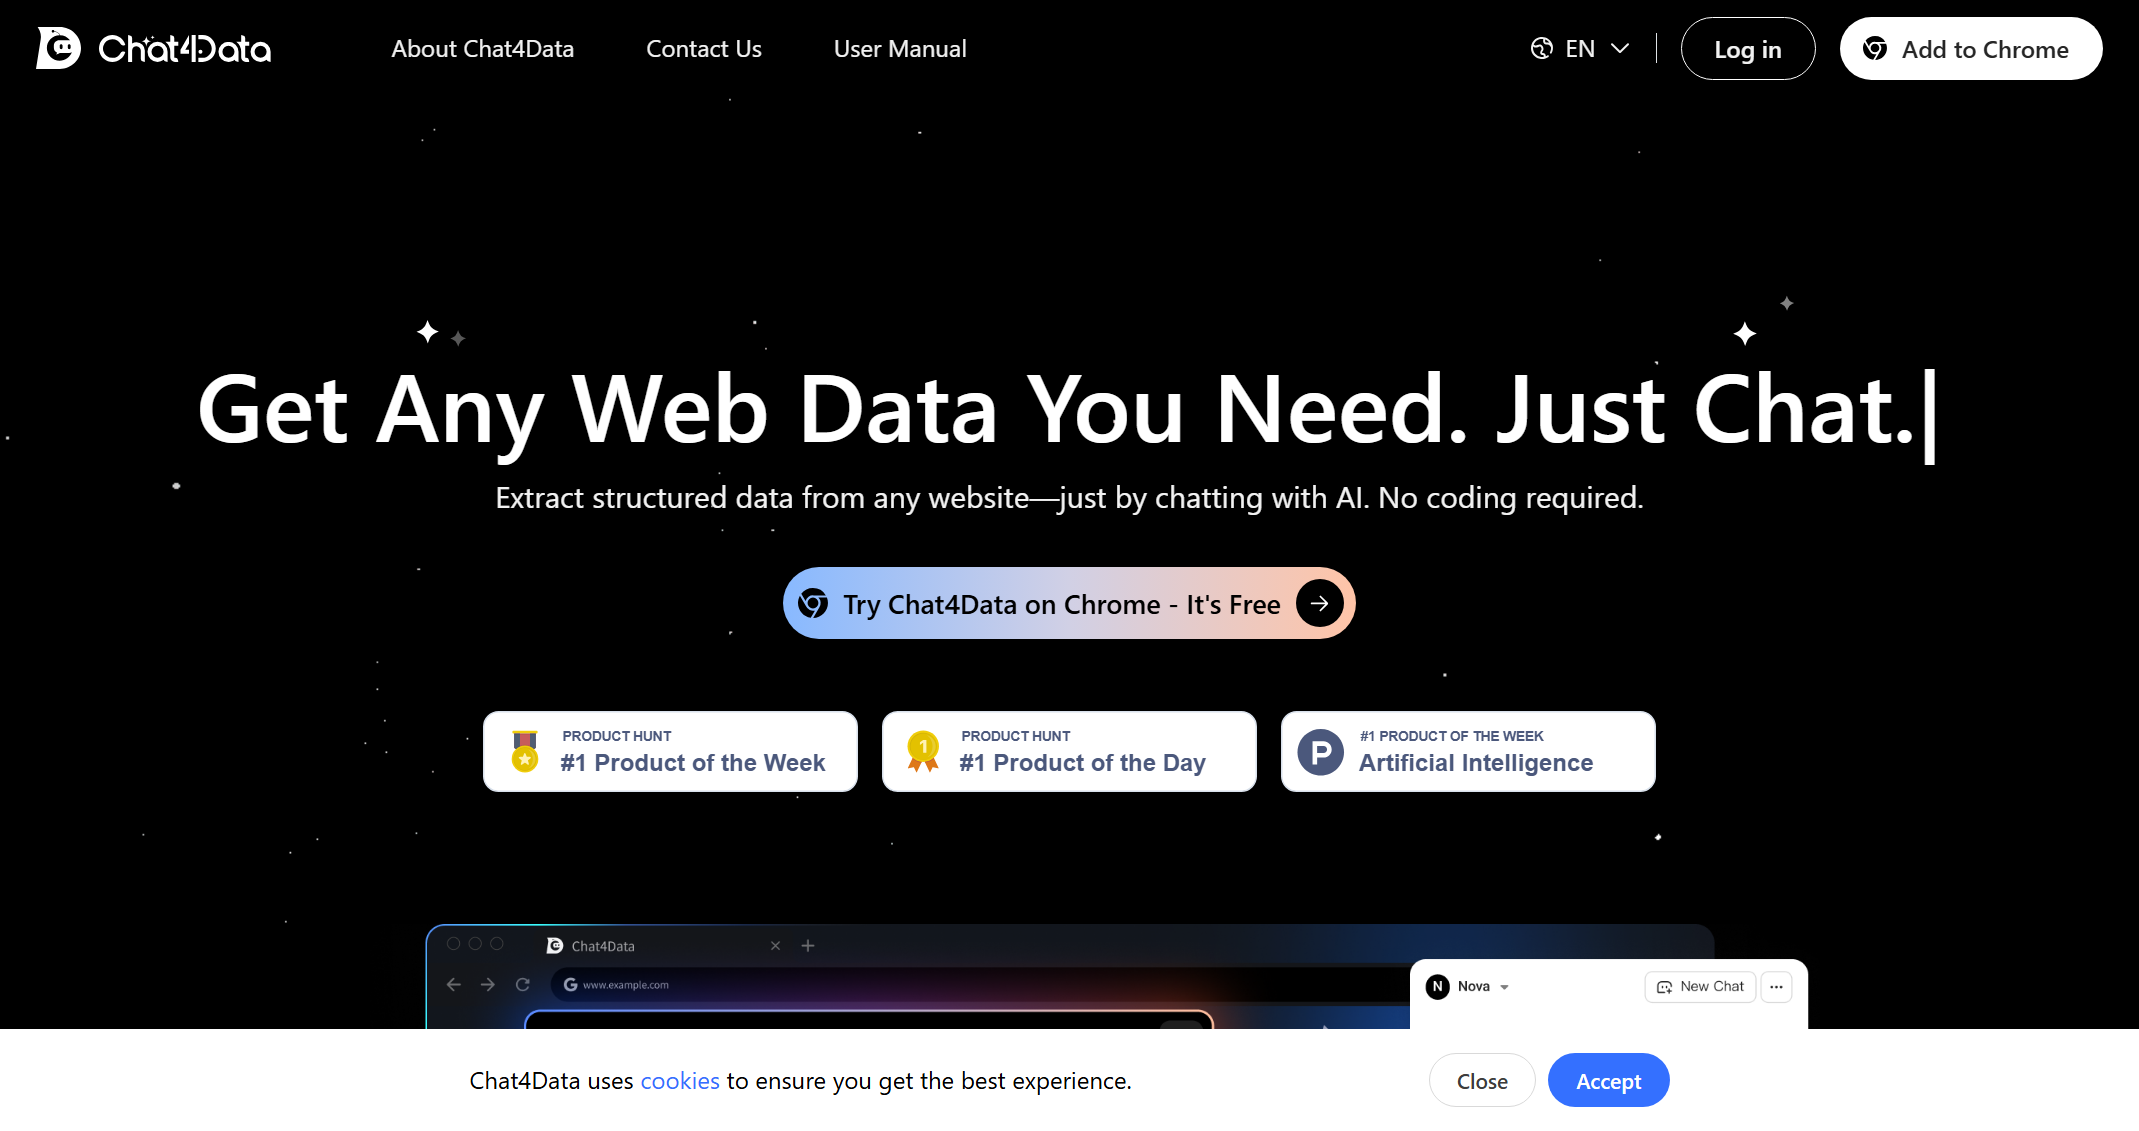Click arrow icon in Try Chat4Data button
The image size is (2139, 1131).
(x=1319, y=603)
